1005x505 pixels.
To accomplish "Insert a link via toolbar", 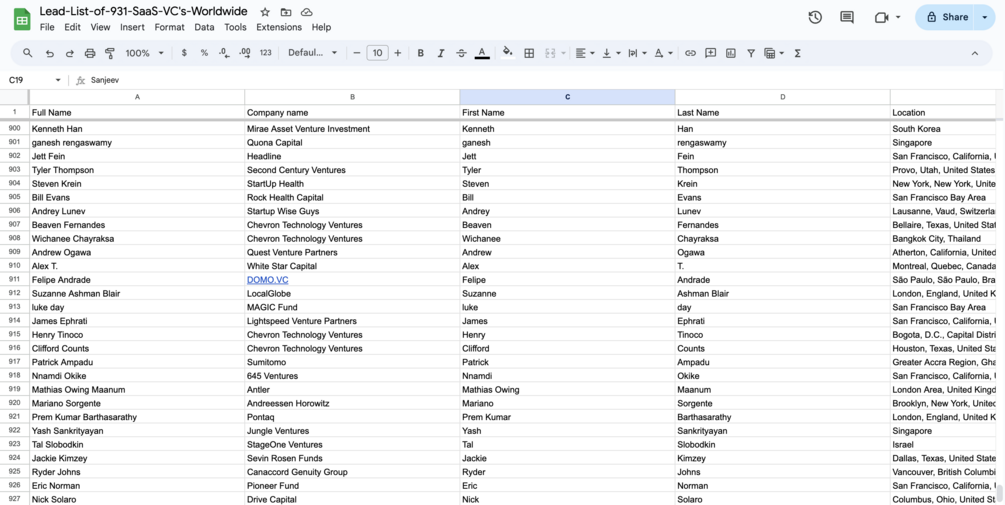I will (x=690, y=53).
